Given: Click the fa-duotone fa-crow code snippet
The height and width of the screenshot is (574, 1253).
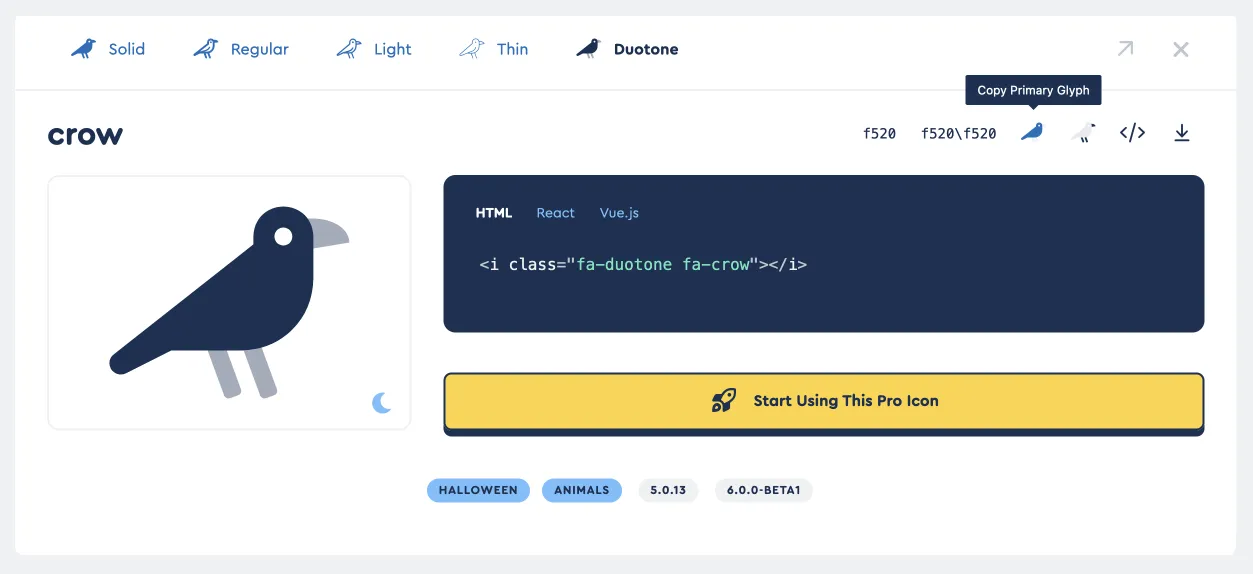Looking at the screenshot, I should point(643,265).
